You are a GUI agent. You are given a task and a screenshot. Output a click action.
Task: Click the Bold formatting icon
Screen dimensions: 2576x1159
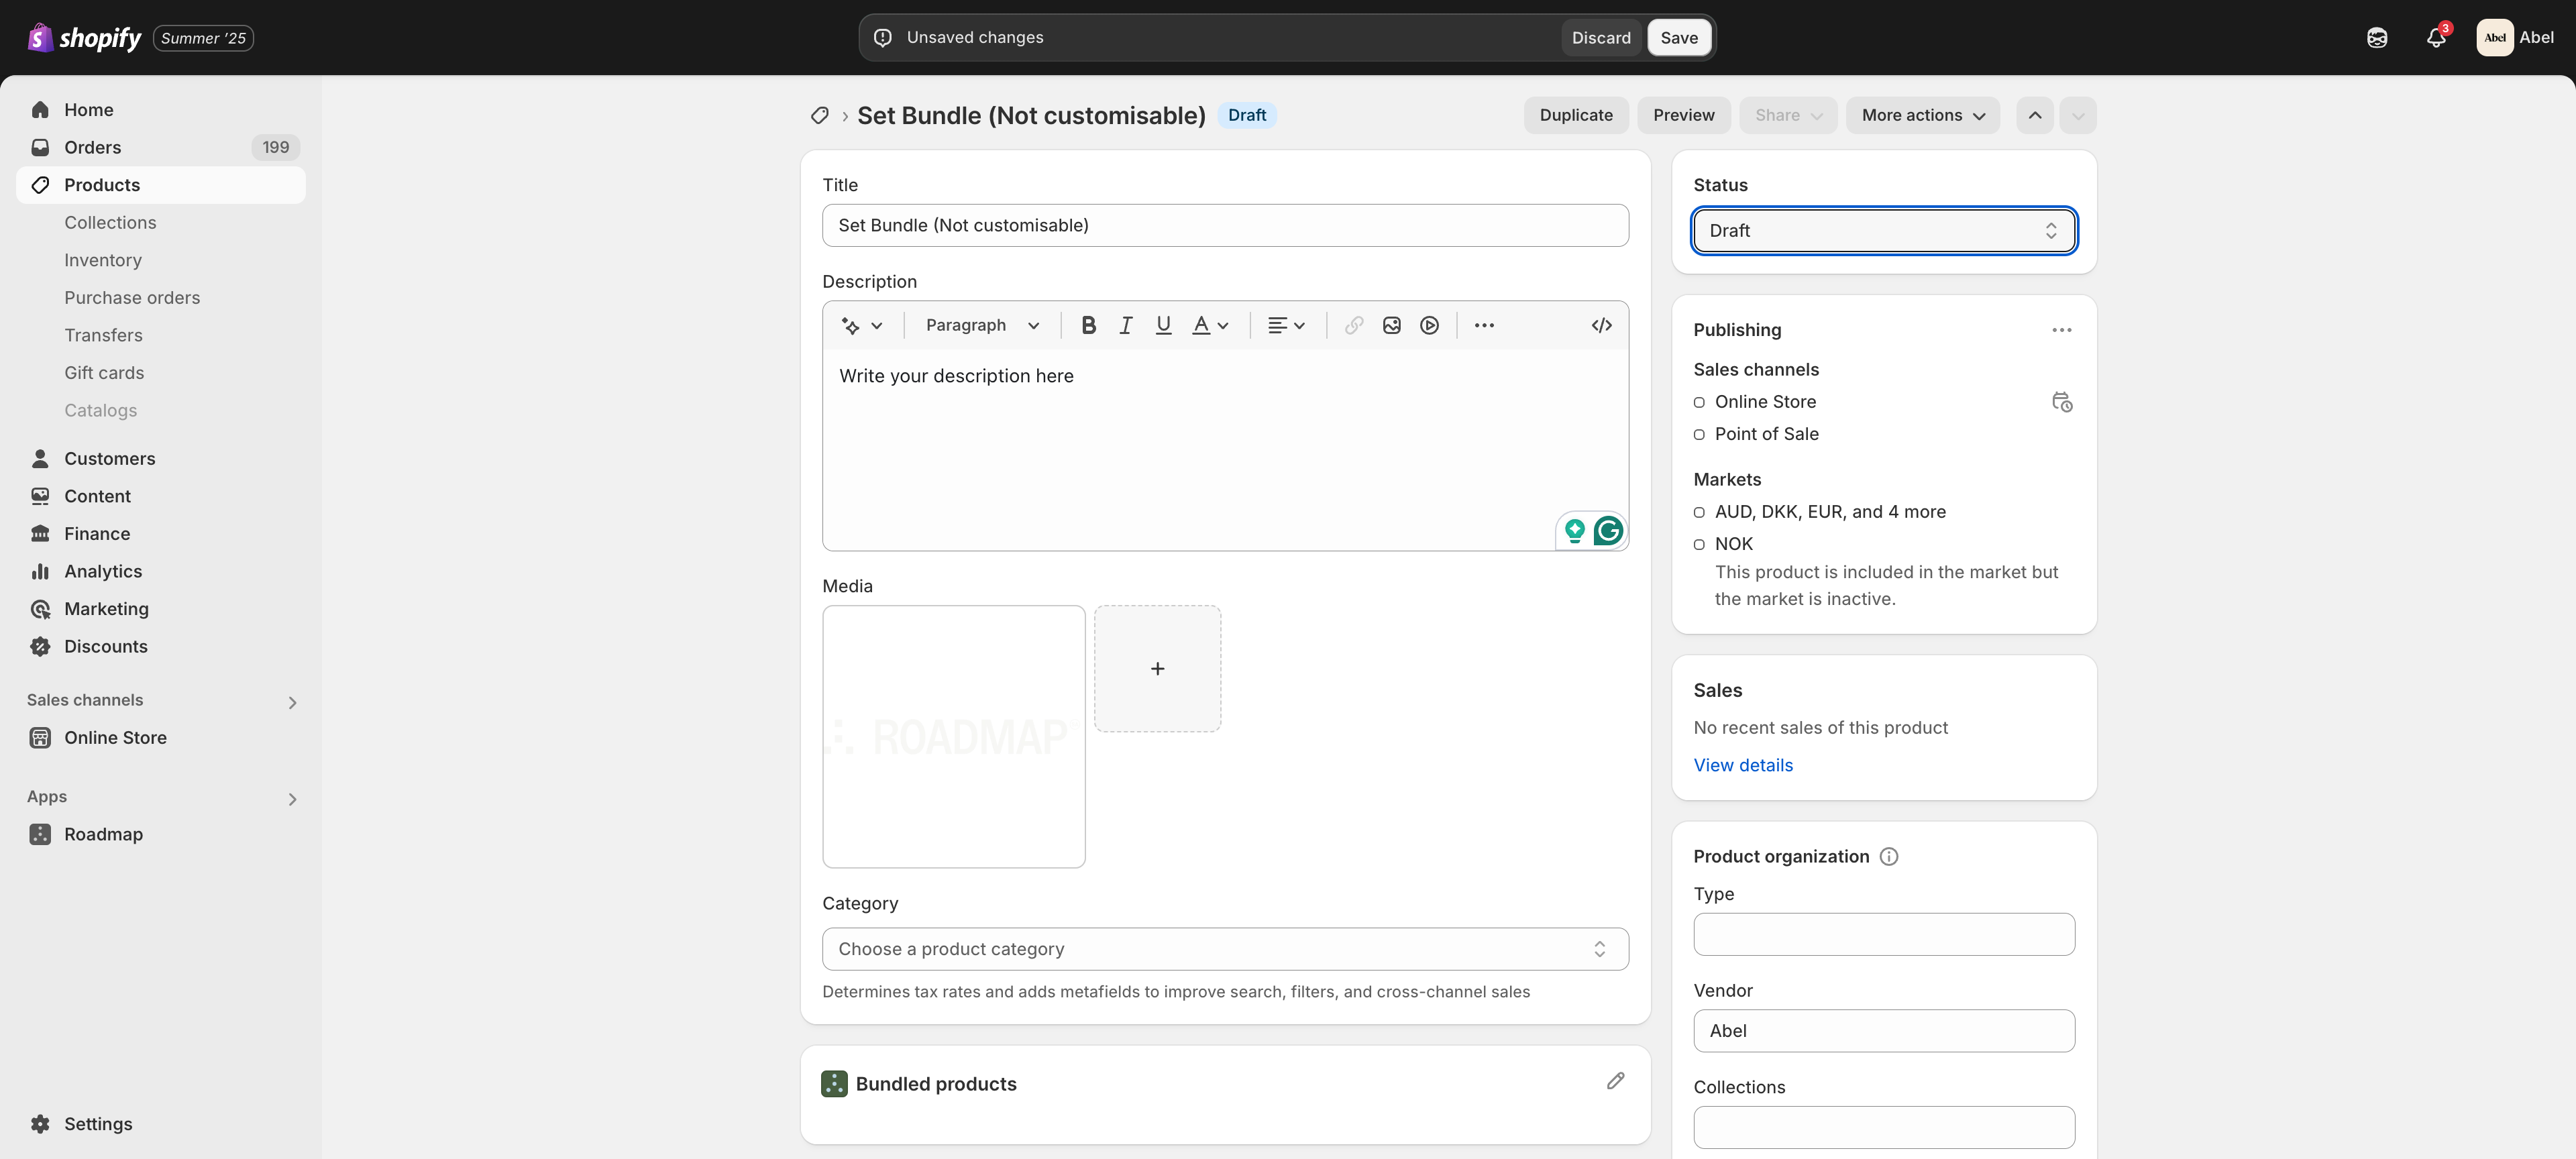(x=1088, y=325)
